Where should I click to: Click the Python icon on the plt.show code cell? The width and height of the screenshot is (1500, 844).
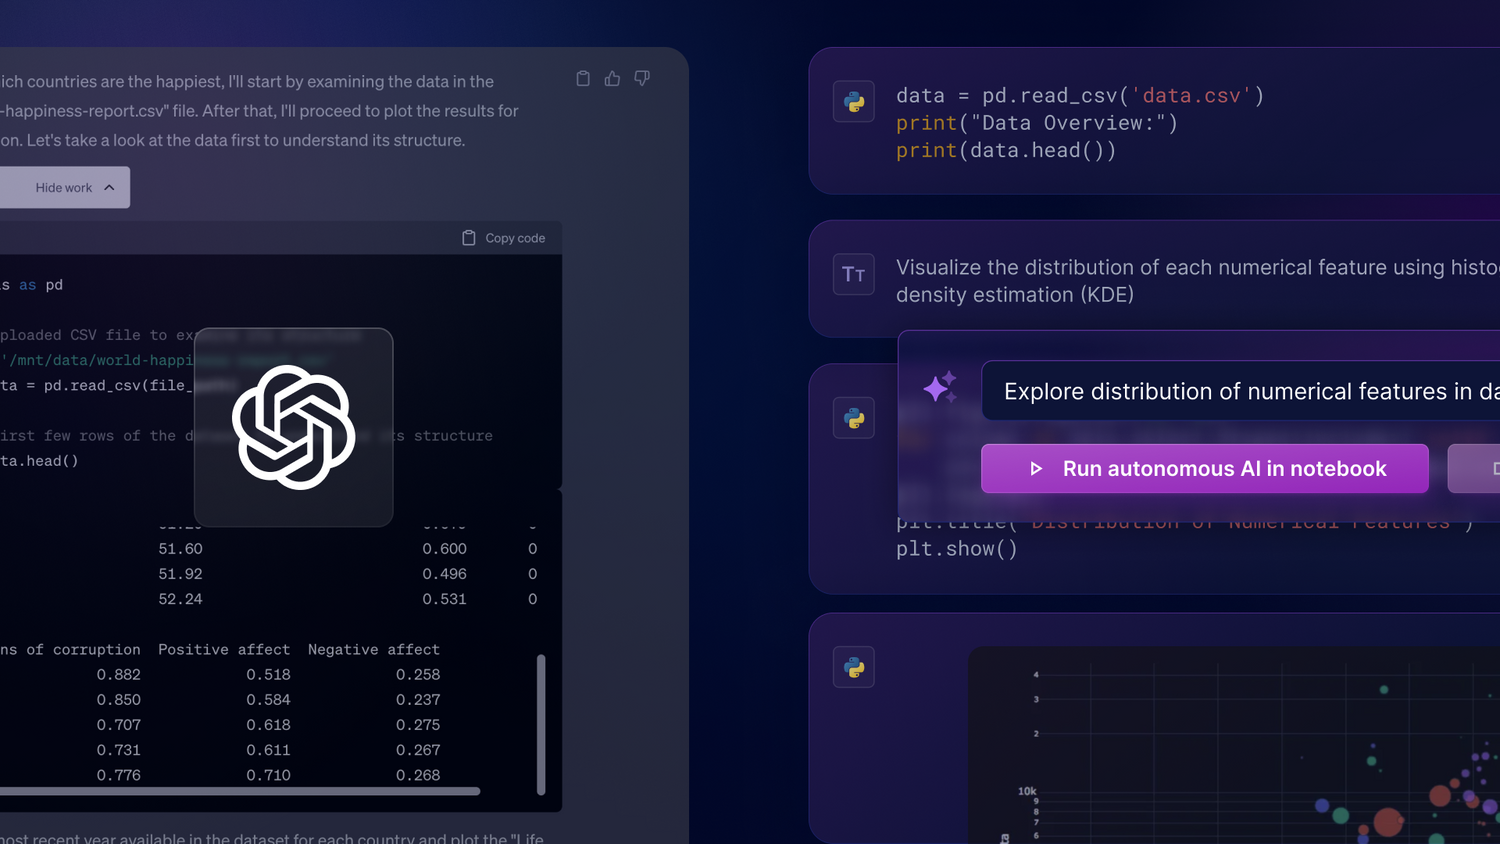pos(853,418)
